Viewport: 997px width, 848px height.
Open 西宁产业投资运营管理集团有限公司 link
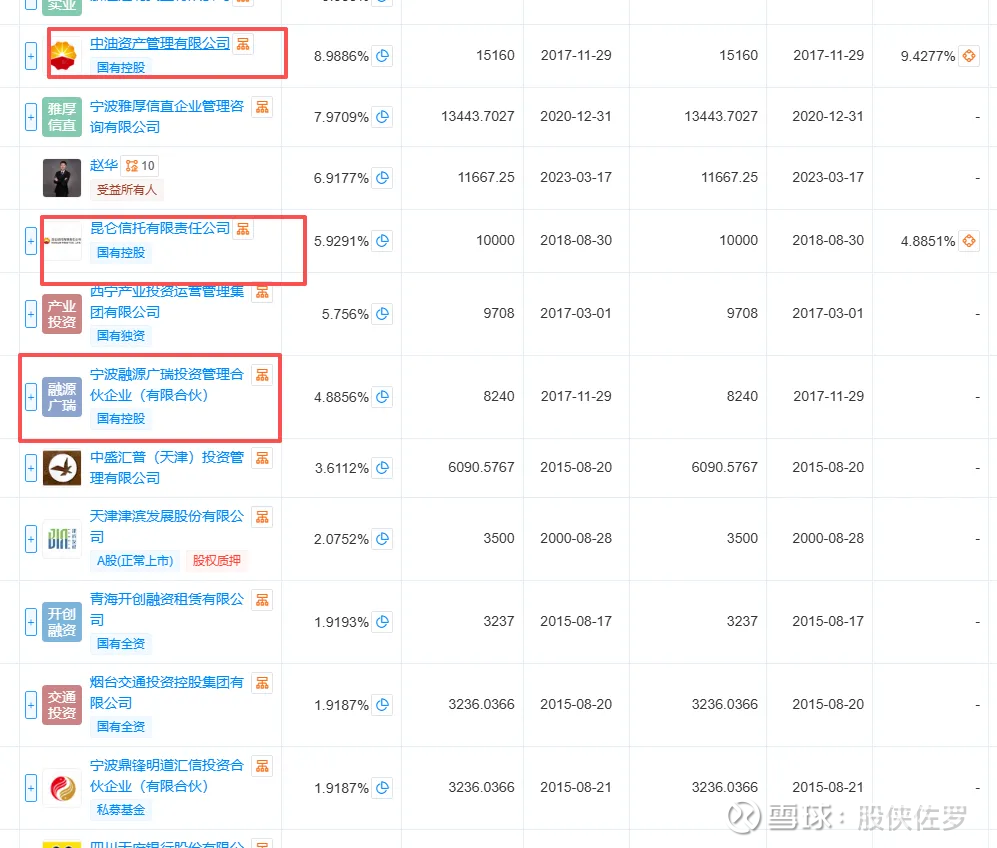point(167,302)
